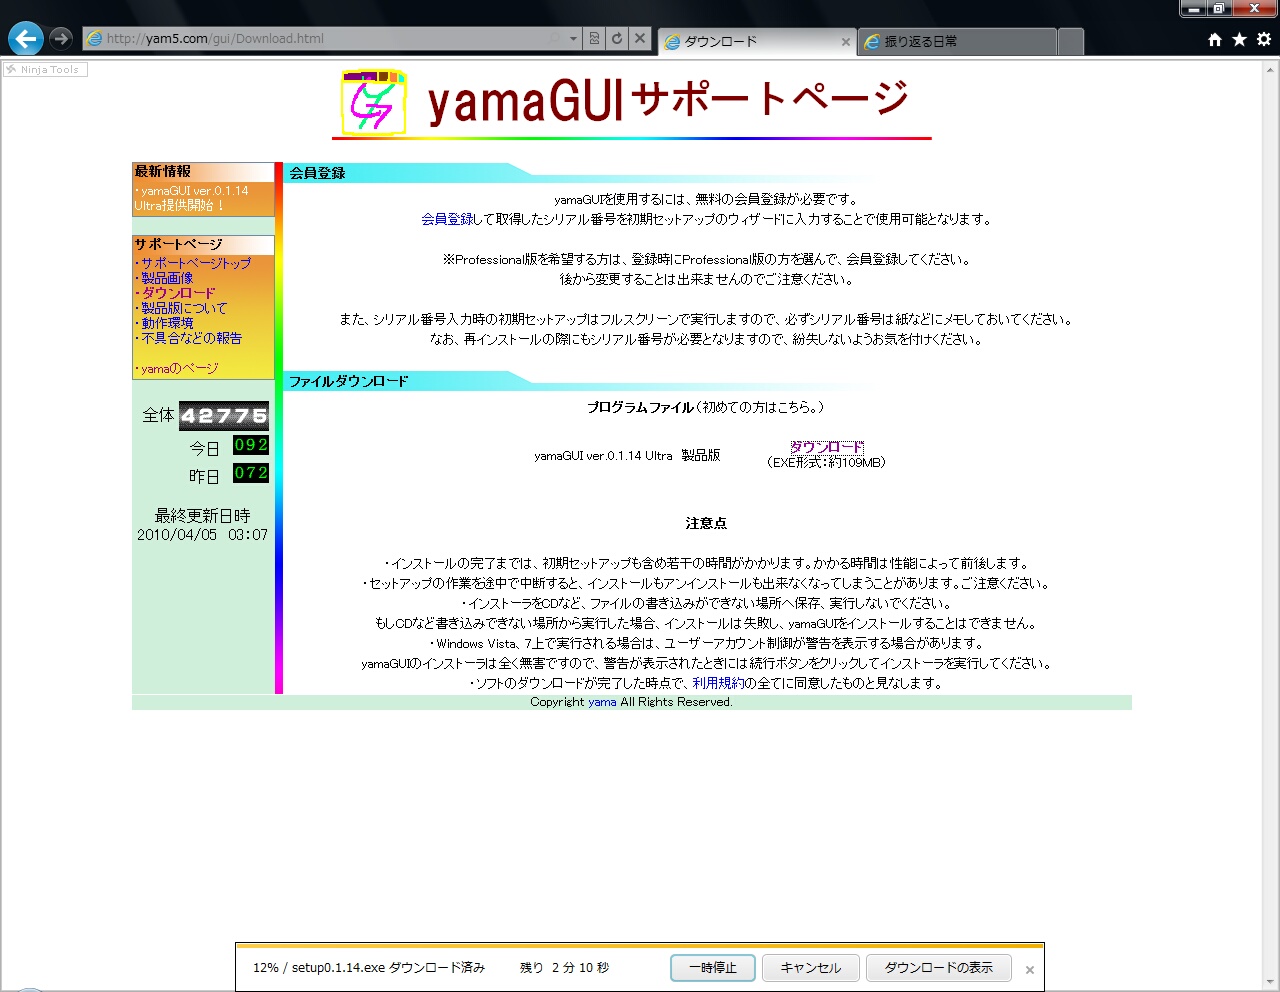The image size is (1280, 992).
Task: Switch to the ダウンロード tab
Action: coord(756,42)
